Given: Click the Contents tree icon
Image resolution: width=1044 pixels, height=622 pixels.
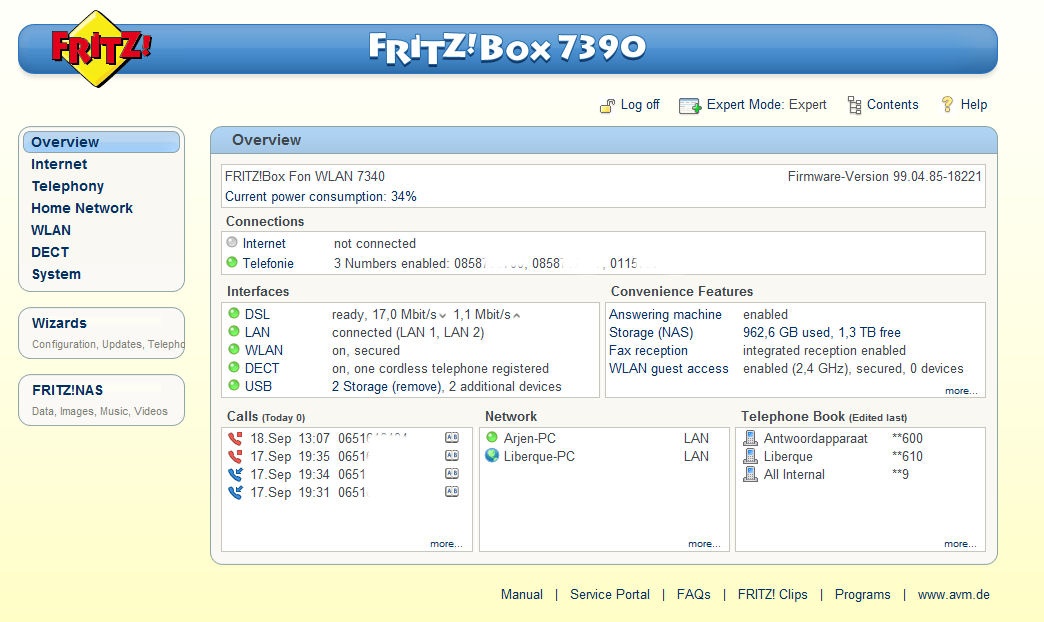Looking at the screenshot, I should click(x=854, y=105).
